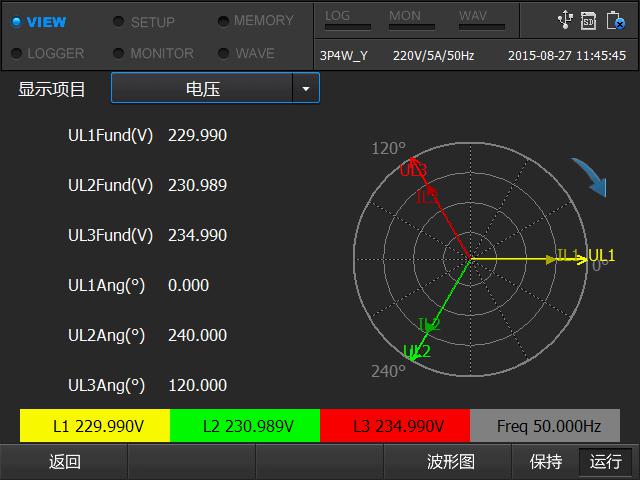Select the VIEW mode indicator
The width and height of the screenshot is (640, 480).
pos(39,22)
